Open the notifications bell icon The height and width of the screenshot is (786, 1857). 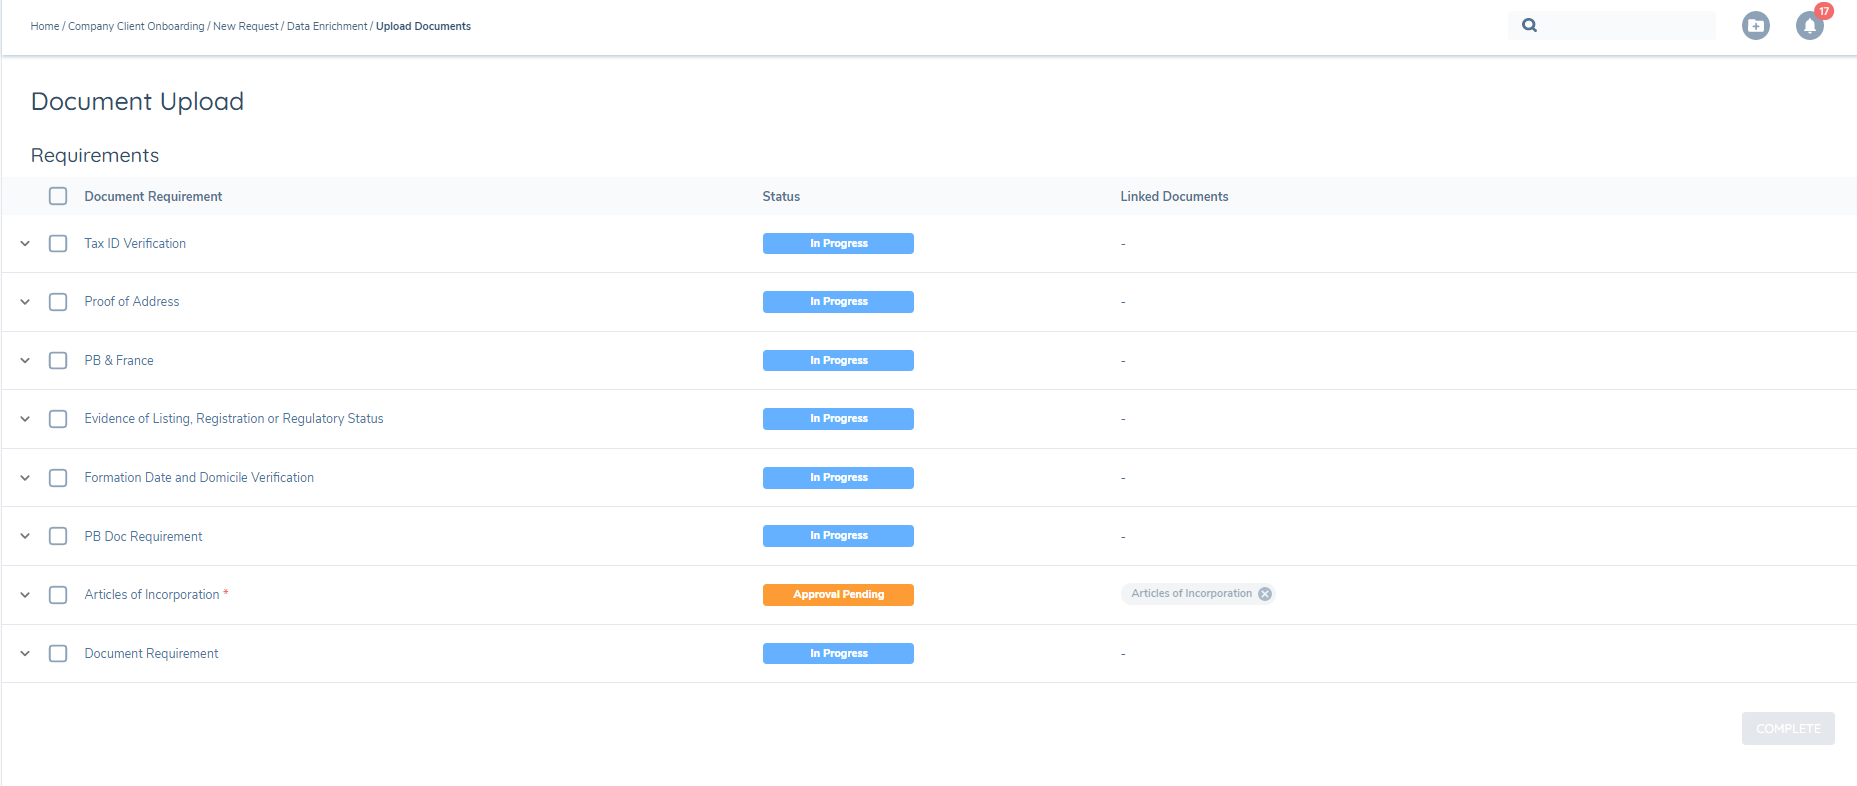point(1809,26)
